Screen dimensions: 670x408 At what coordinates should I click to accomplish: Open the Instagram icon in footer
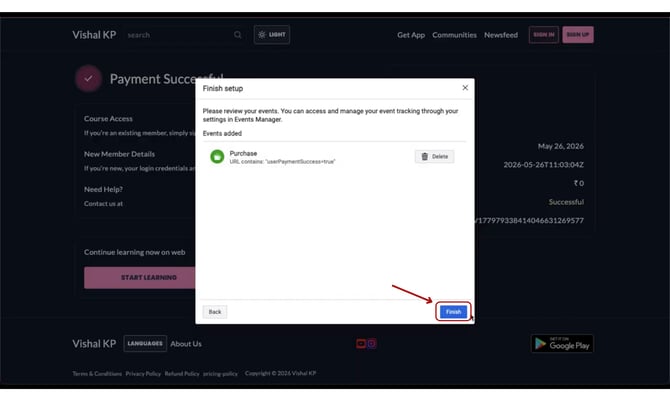point(372,343)
